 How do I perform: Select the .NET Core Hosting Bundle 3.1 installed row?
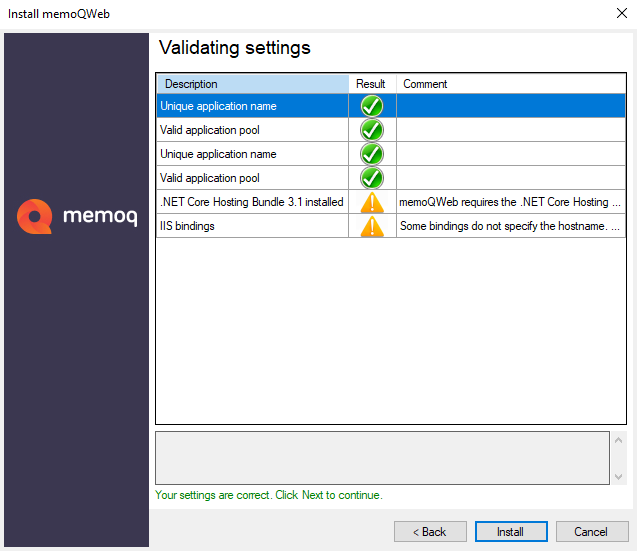391,202
